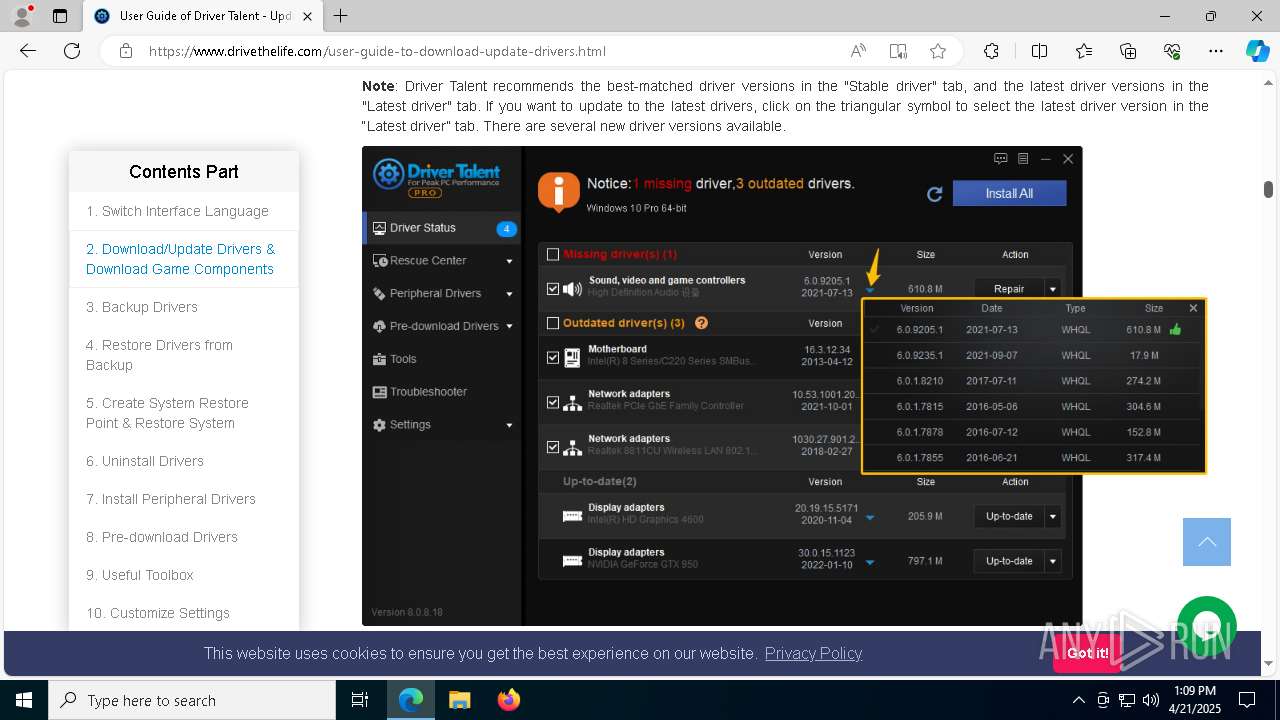Open Task View on the taskbar

(360, 700)
